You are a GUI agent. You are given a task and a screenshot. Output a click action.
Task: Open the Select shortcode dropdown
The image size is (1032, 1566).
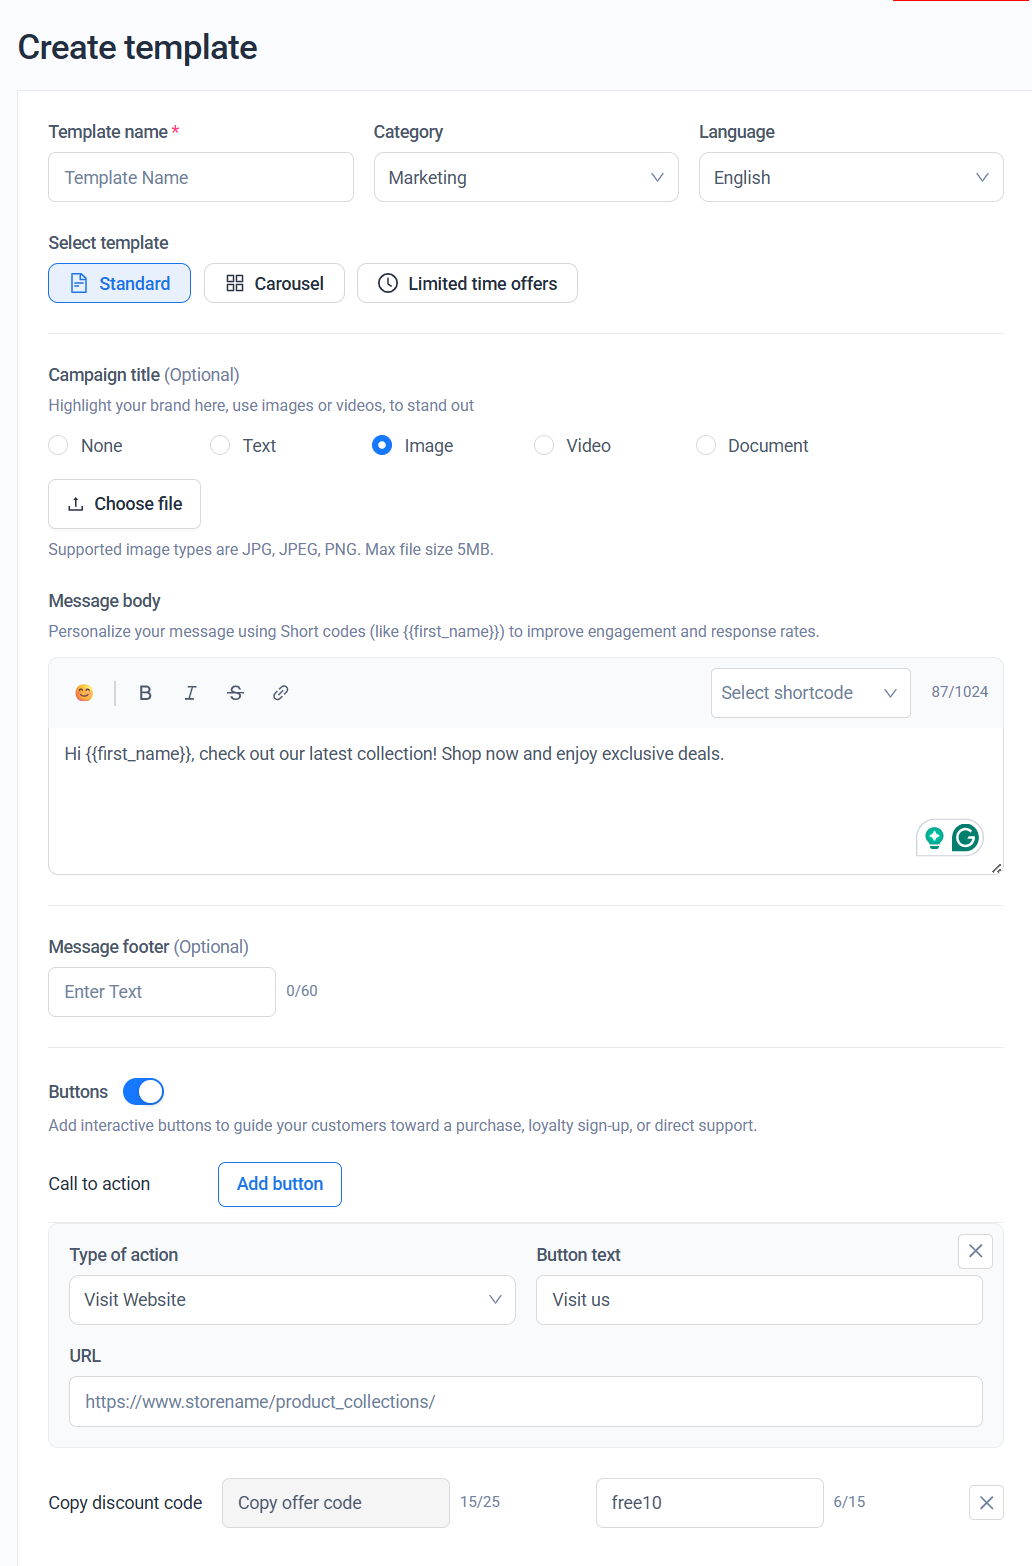(x=810, y=693)
